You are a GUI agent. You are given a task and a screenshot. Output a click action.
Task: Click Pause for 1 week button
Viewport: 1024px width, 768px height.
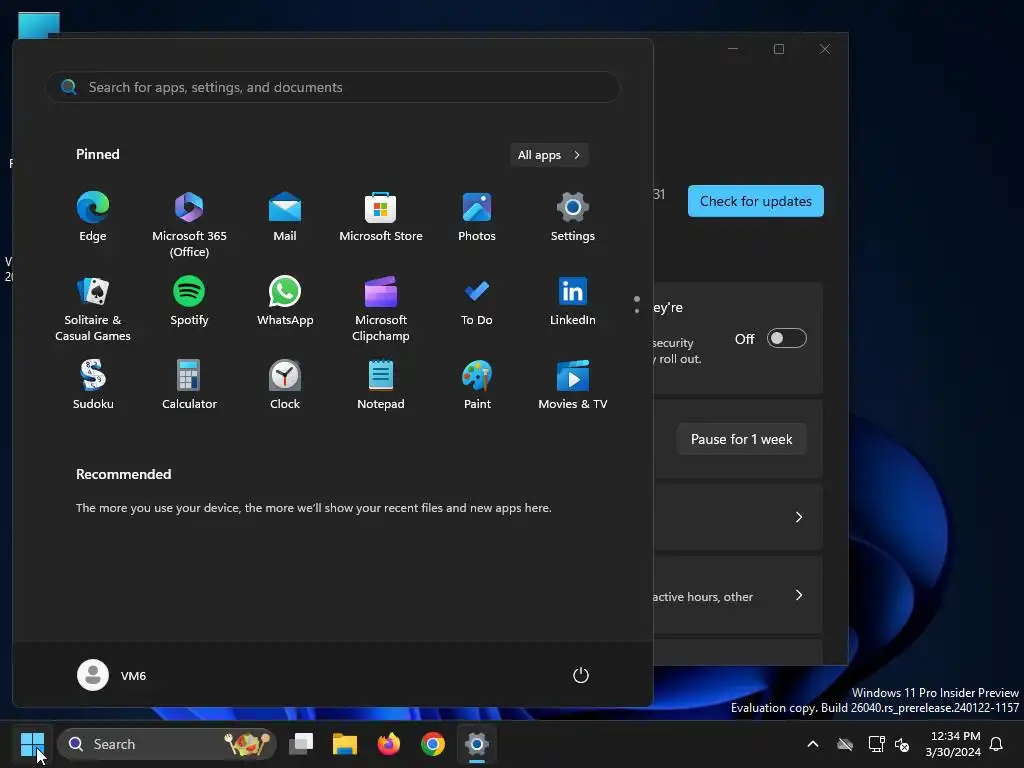pos(741,439)
